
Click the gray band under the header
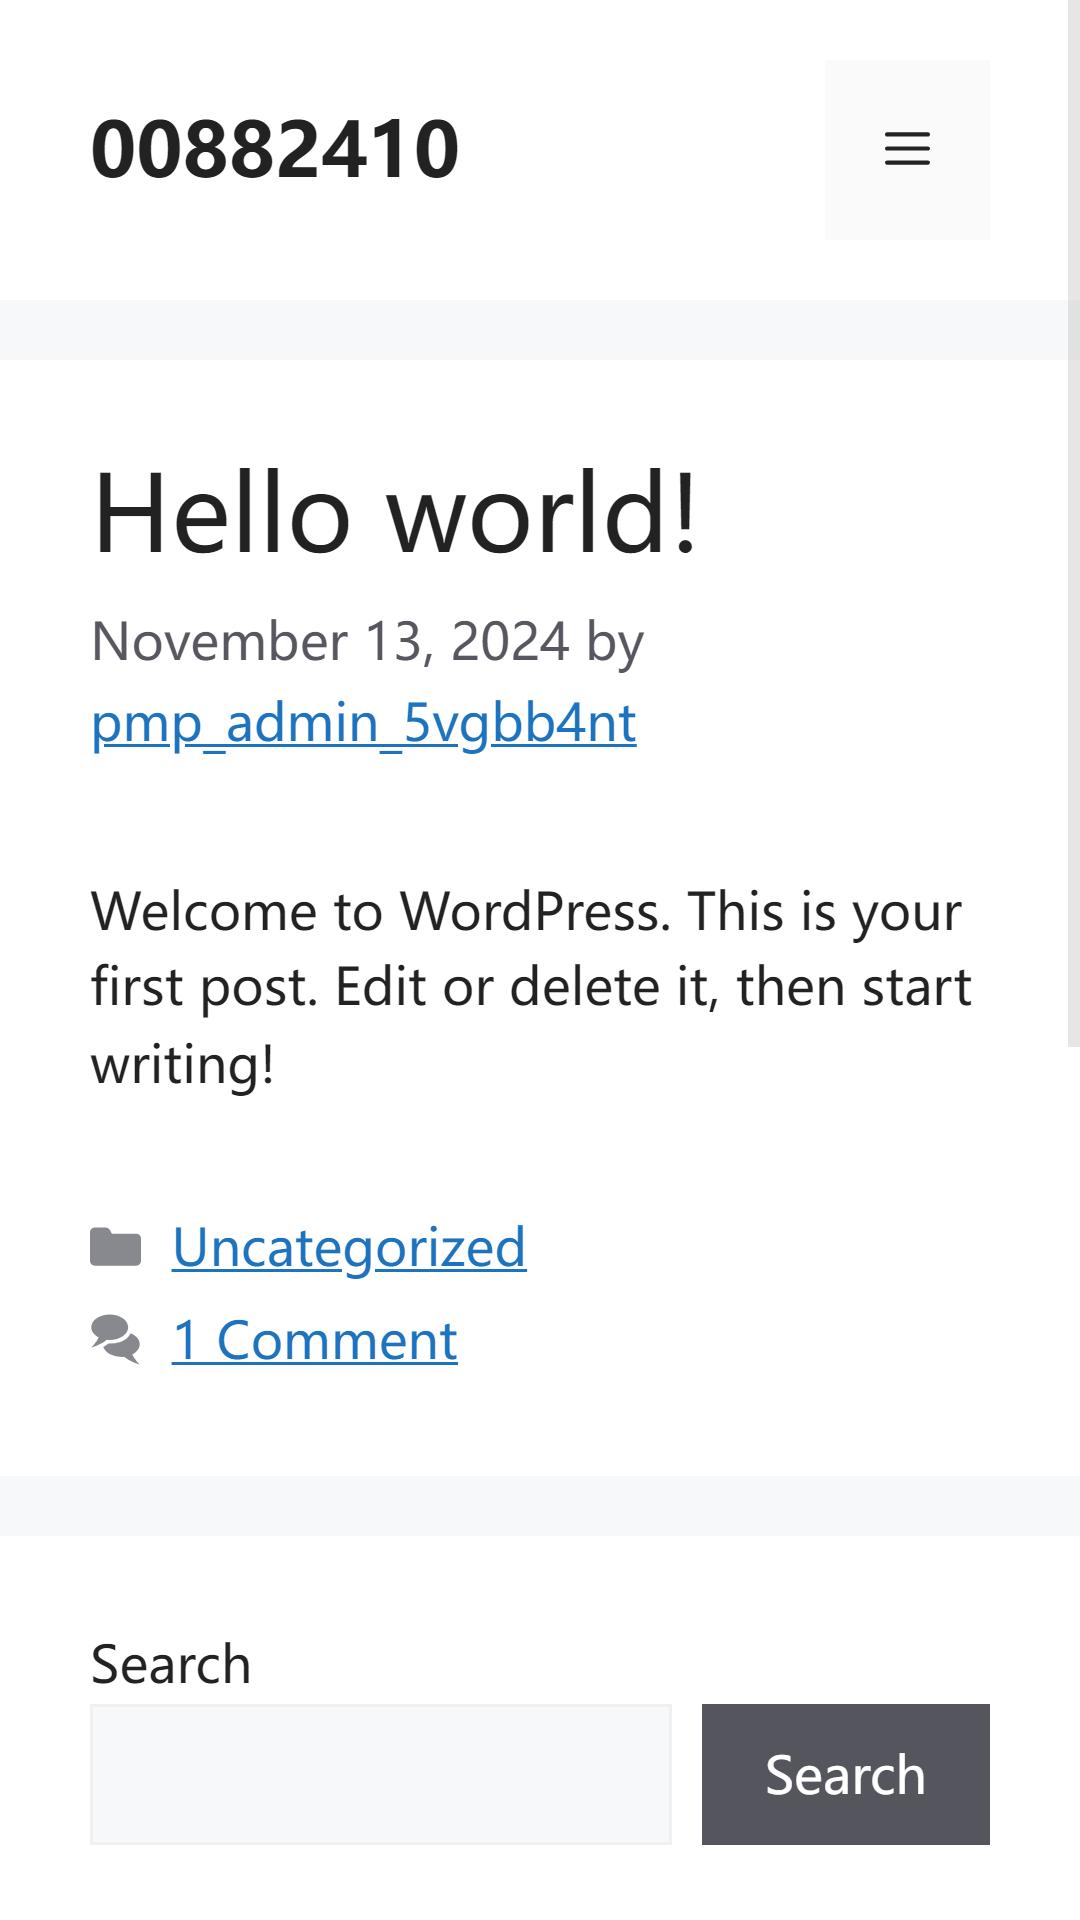(x=534, y=330)
